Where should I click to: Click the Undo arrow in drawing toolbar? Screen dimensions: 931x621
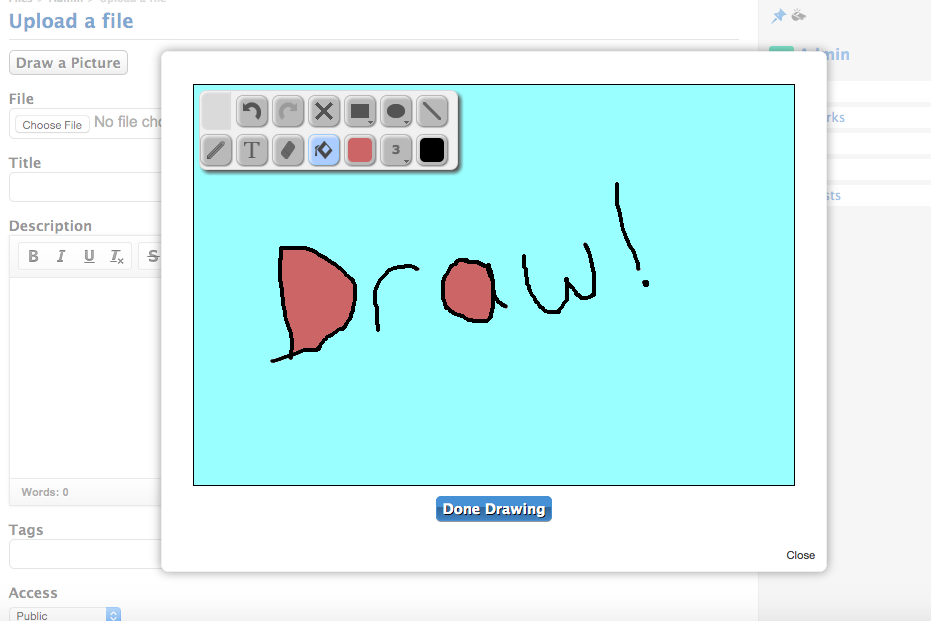point(252,111)
